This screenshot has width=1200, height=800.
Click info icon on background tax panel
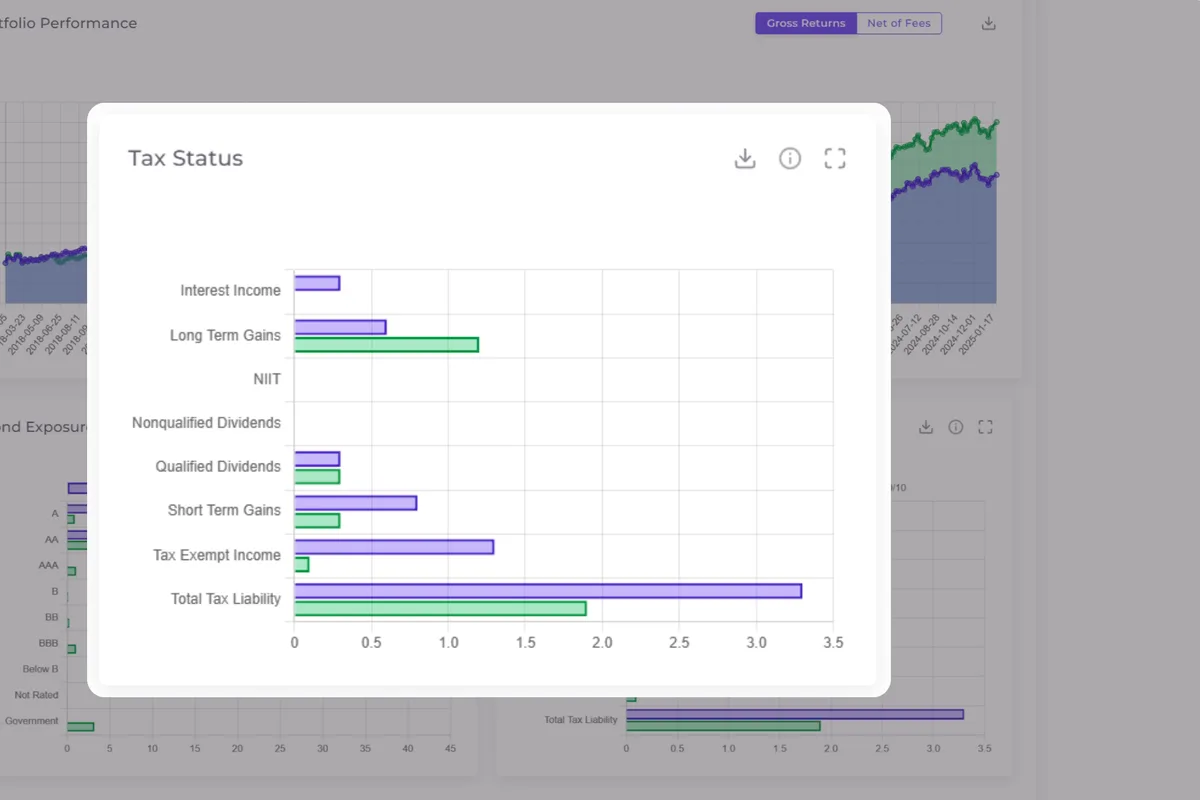[955, 427]
